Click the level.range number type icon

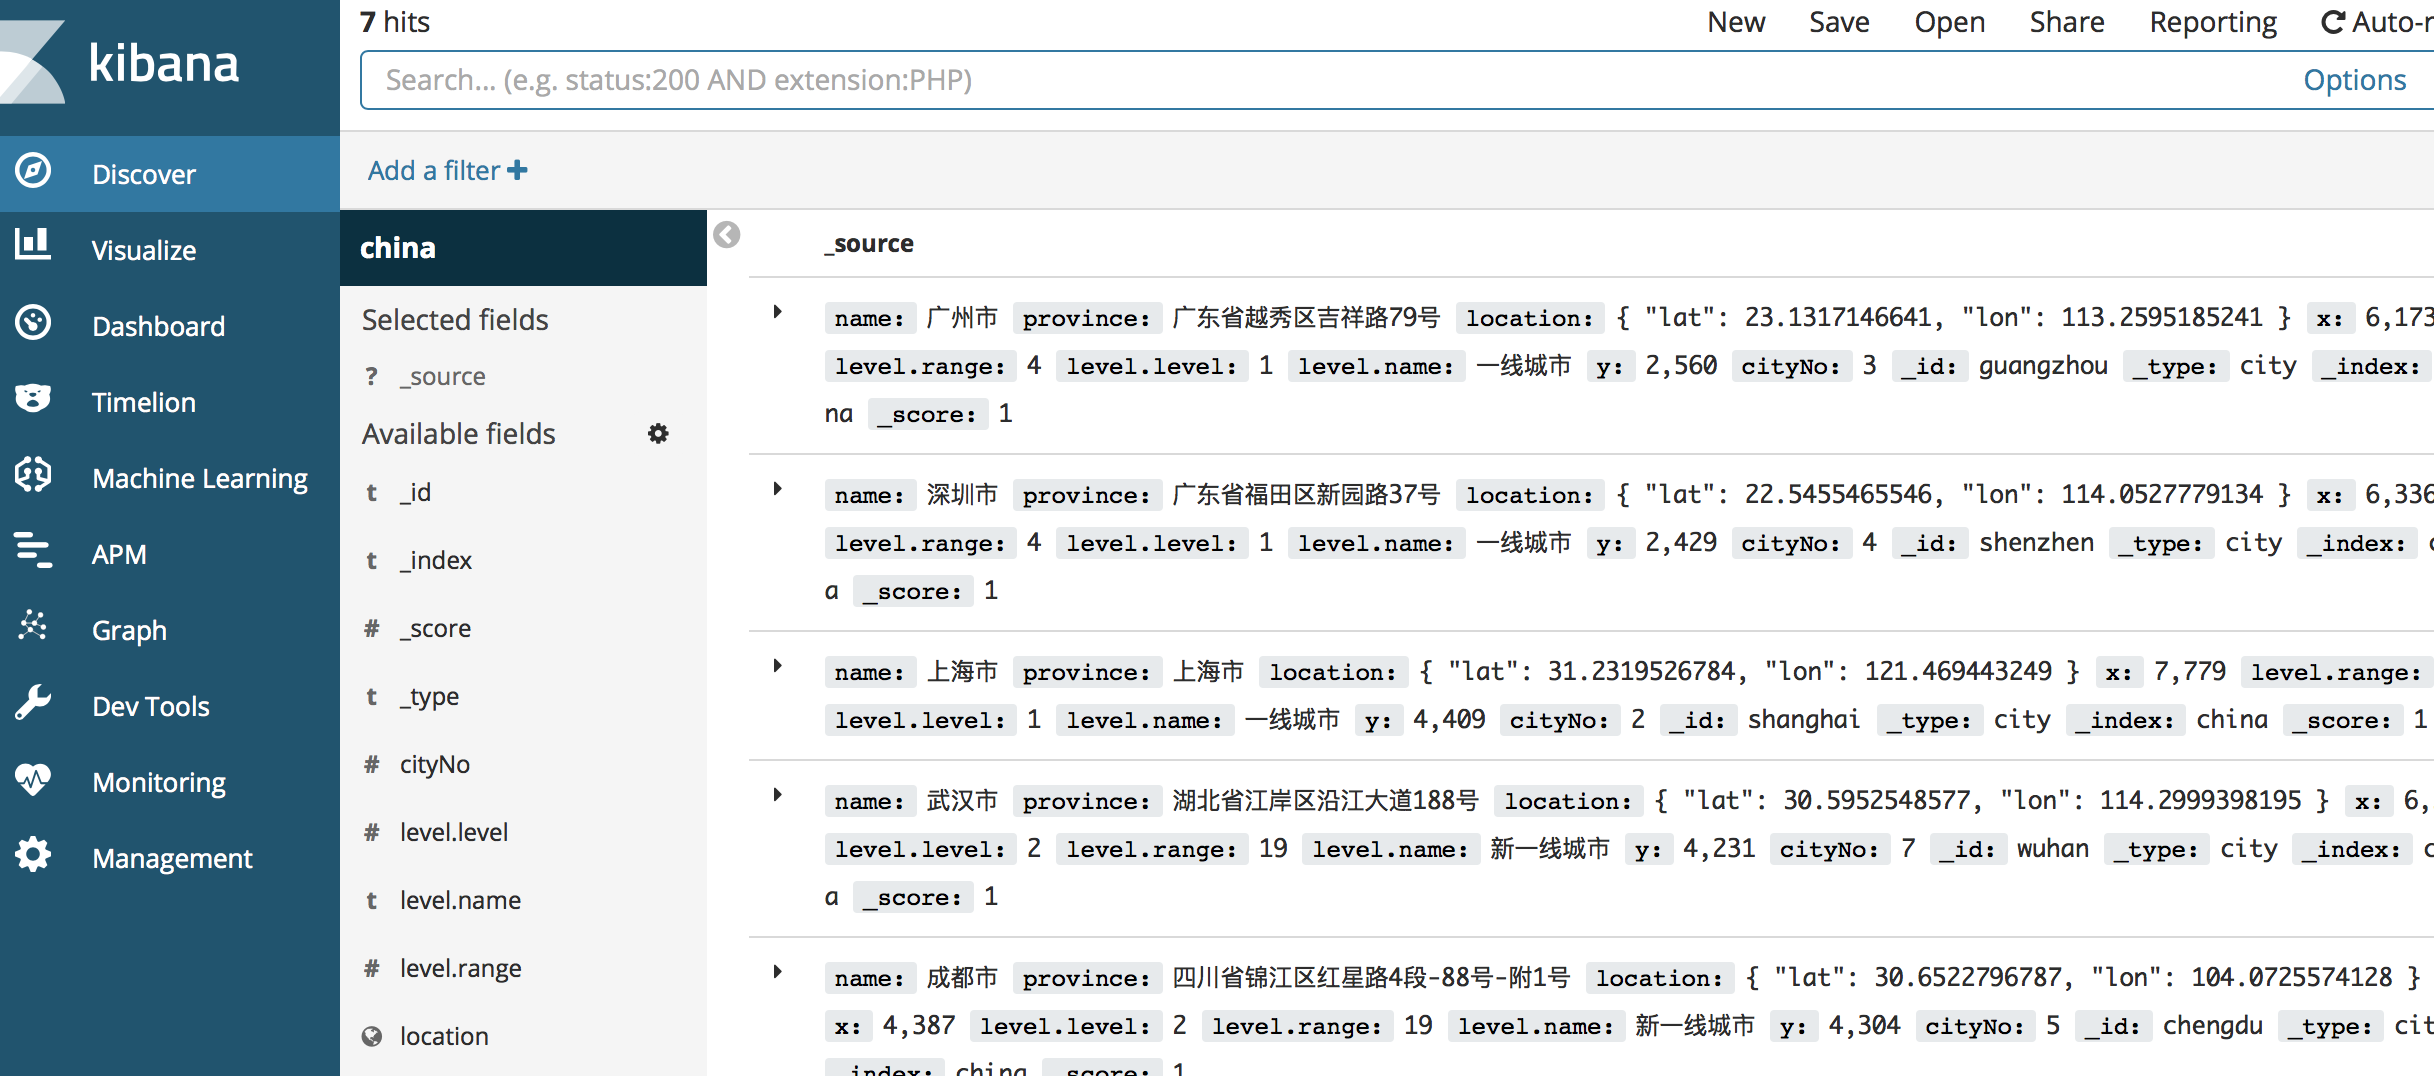pyautogui.click(x=372, y=968)
